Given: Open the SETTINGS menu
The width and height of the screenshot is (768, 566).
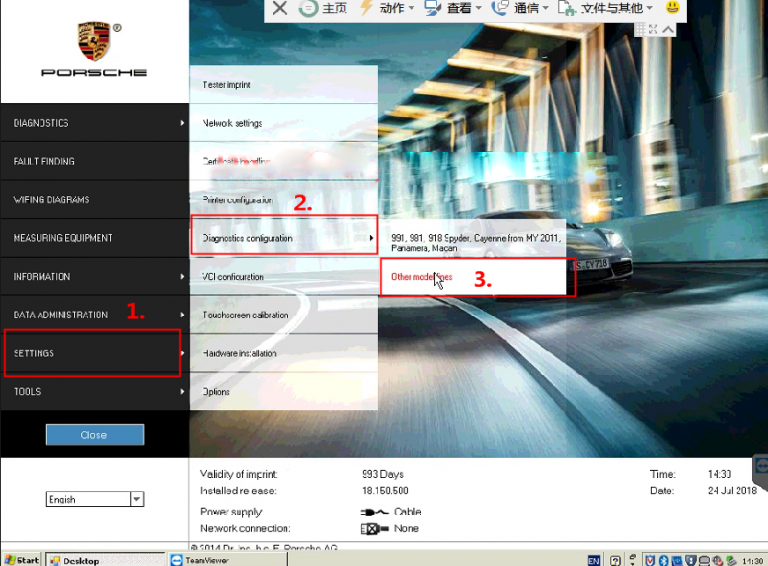Looking at the screenshot, I should coord(95,353).
